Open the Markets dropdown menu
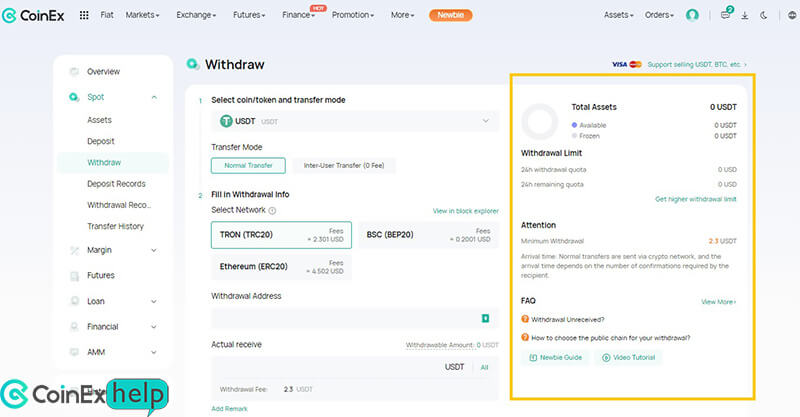Viewport: 800px width, 417px height. click(x=146, y=15)
